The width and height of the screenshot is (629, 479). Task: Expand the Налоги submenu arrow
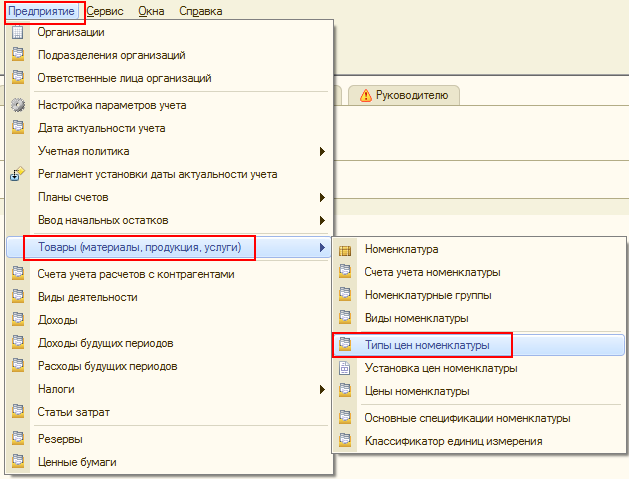(x=322, y=388)
